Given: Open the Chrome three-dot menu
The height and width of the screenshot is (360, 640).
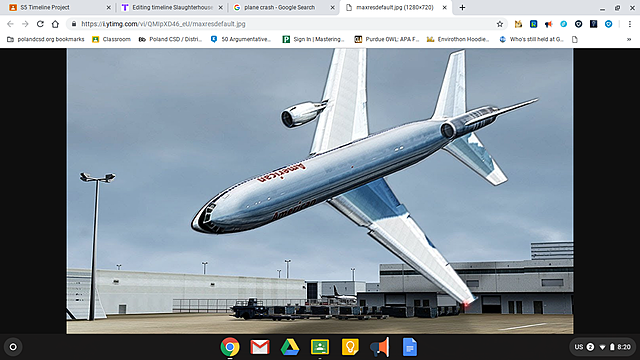Looking at the screenshot, I should (630, 24).
